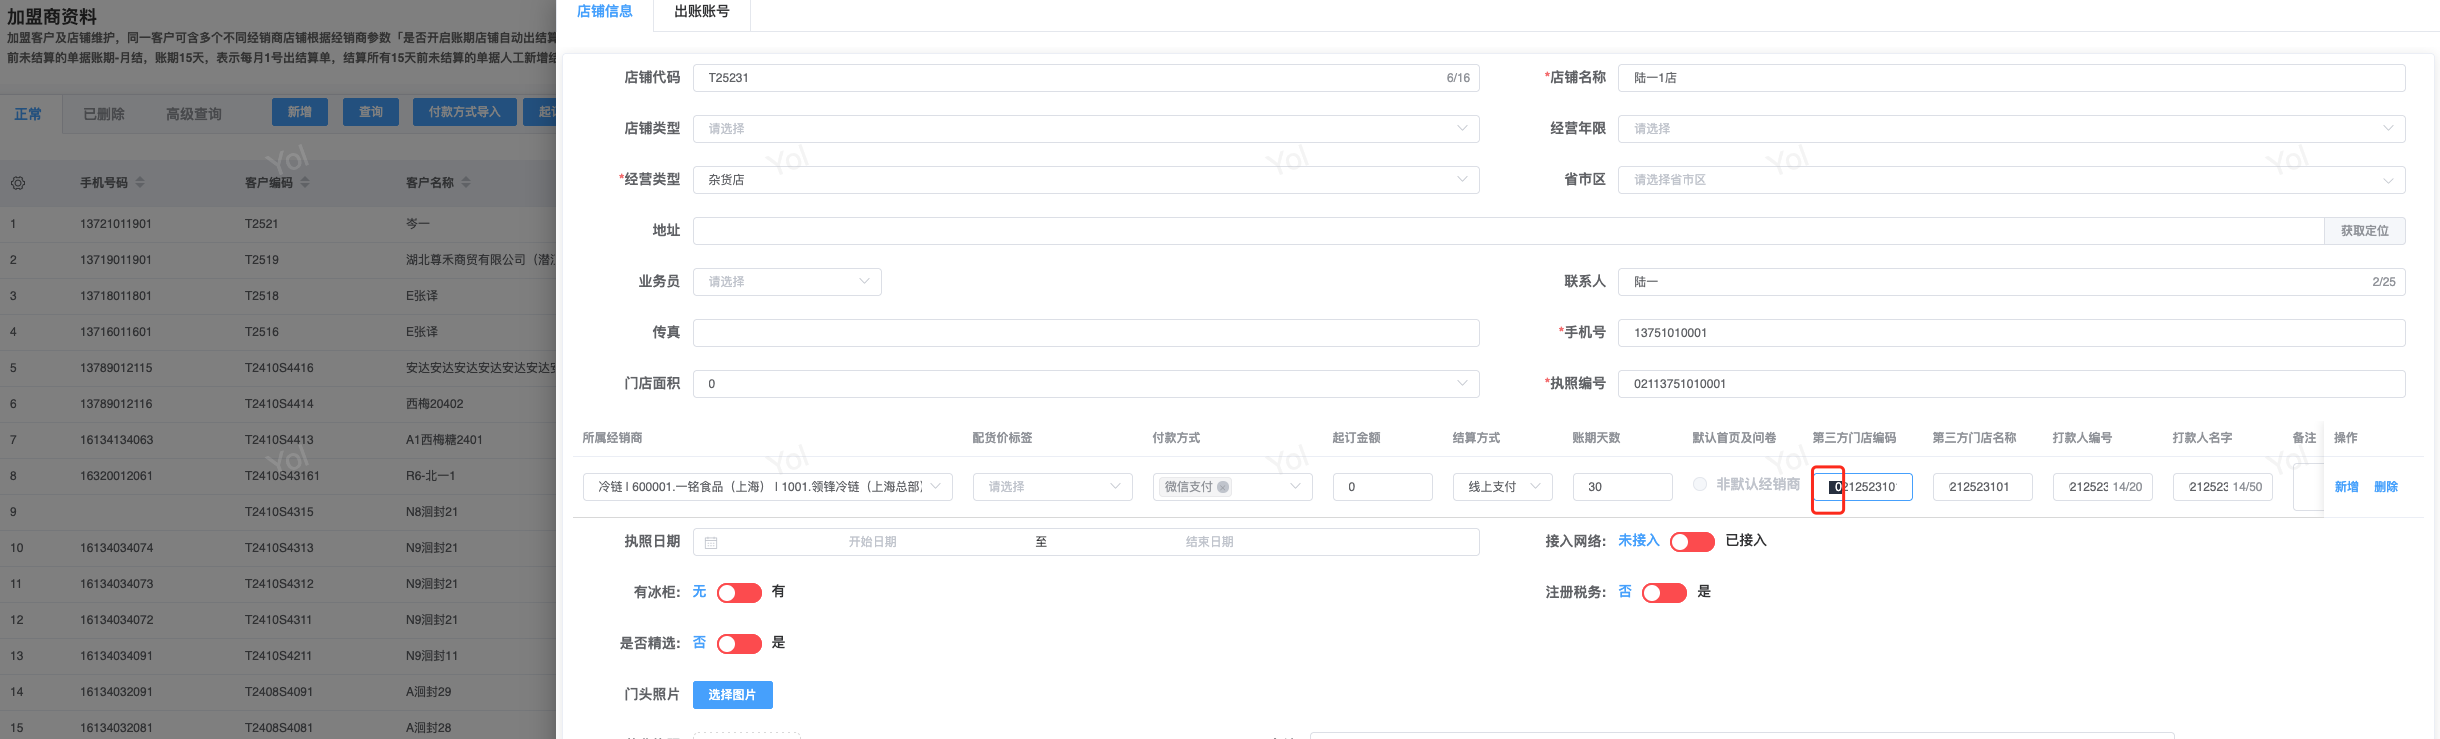Image resolution: width=2440 pixels, height=739 pixels.
Task: Click phone number 16134034074 in background table
Action: point(117,548)
